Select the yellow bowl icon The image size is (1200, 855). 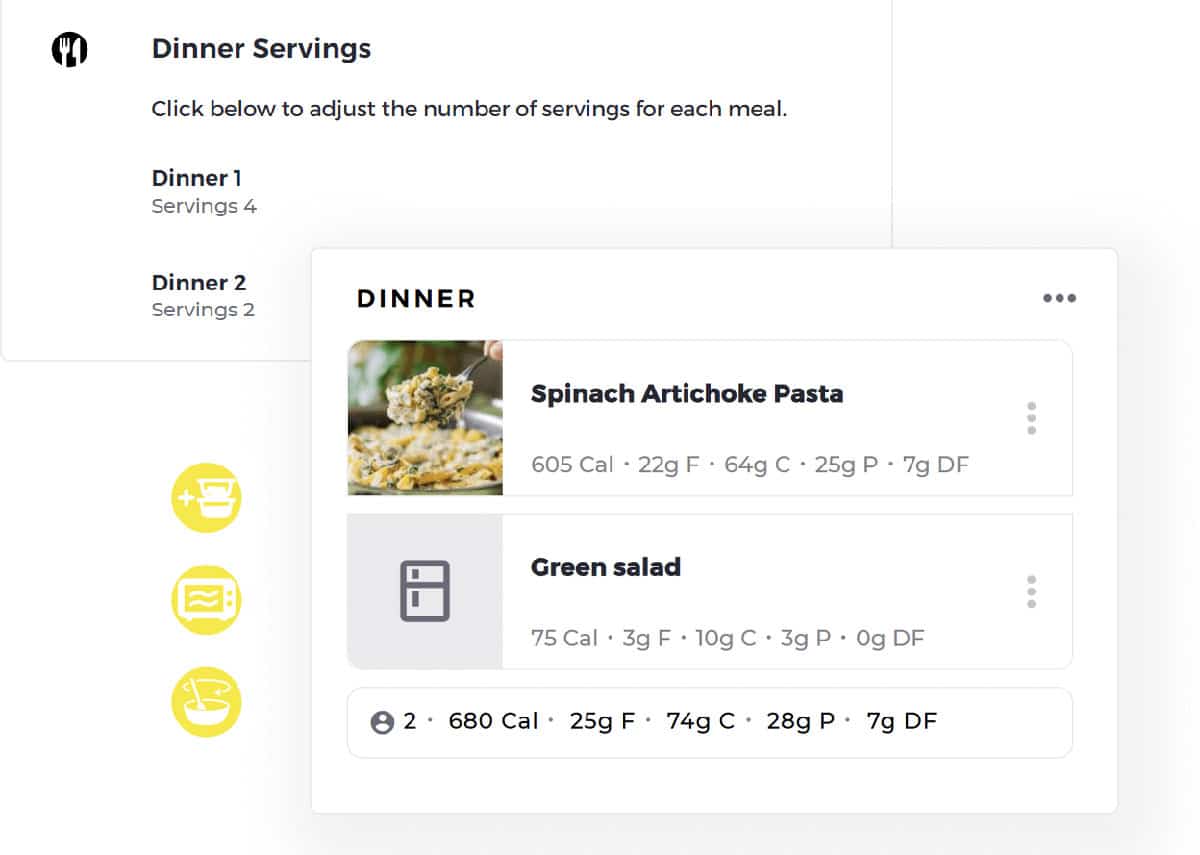tap(206, 701)
